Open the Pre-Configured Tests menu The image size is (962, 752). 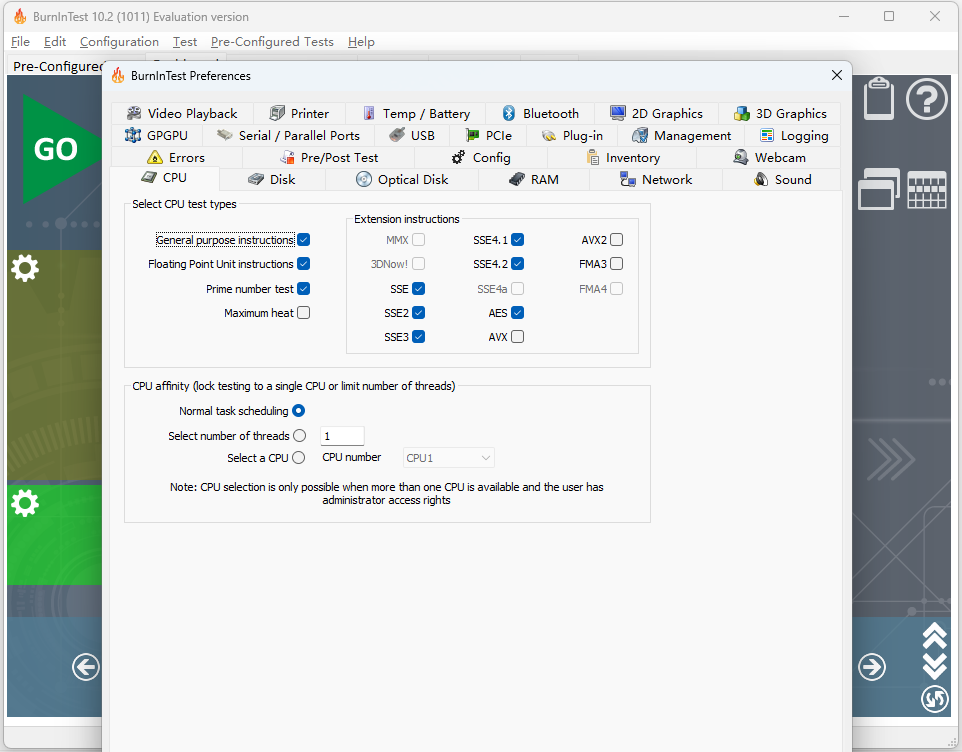[x=272, y=42]
